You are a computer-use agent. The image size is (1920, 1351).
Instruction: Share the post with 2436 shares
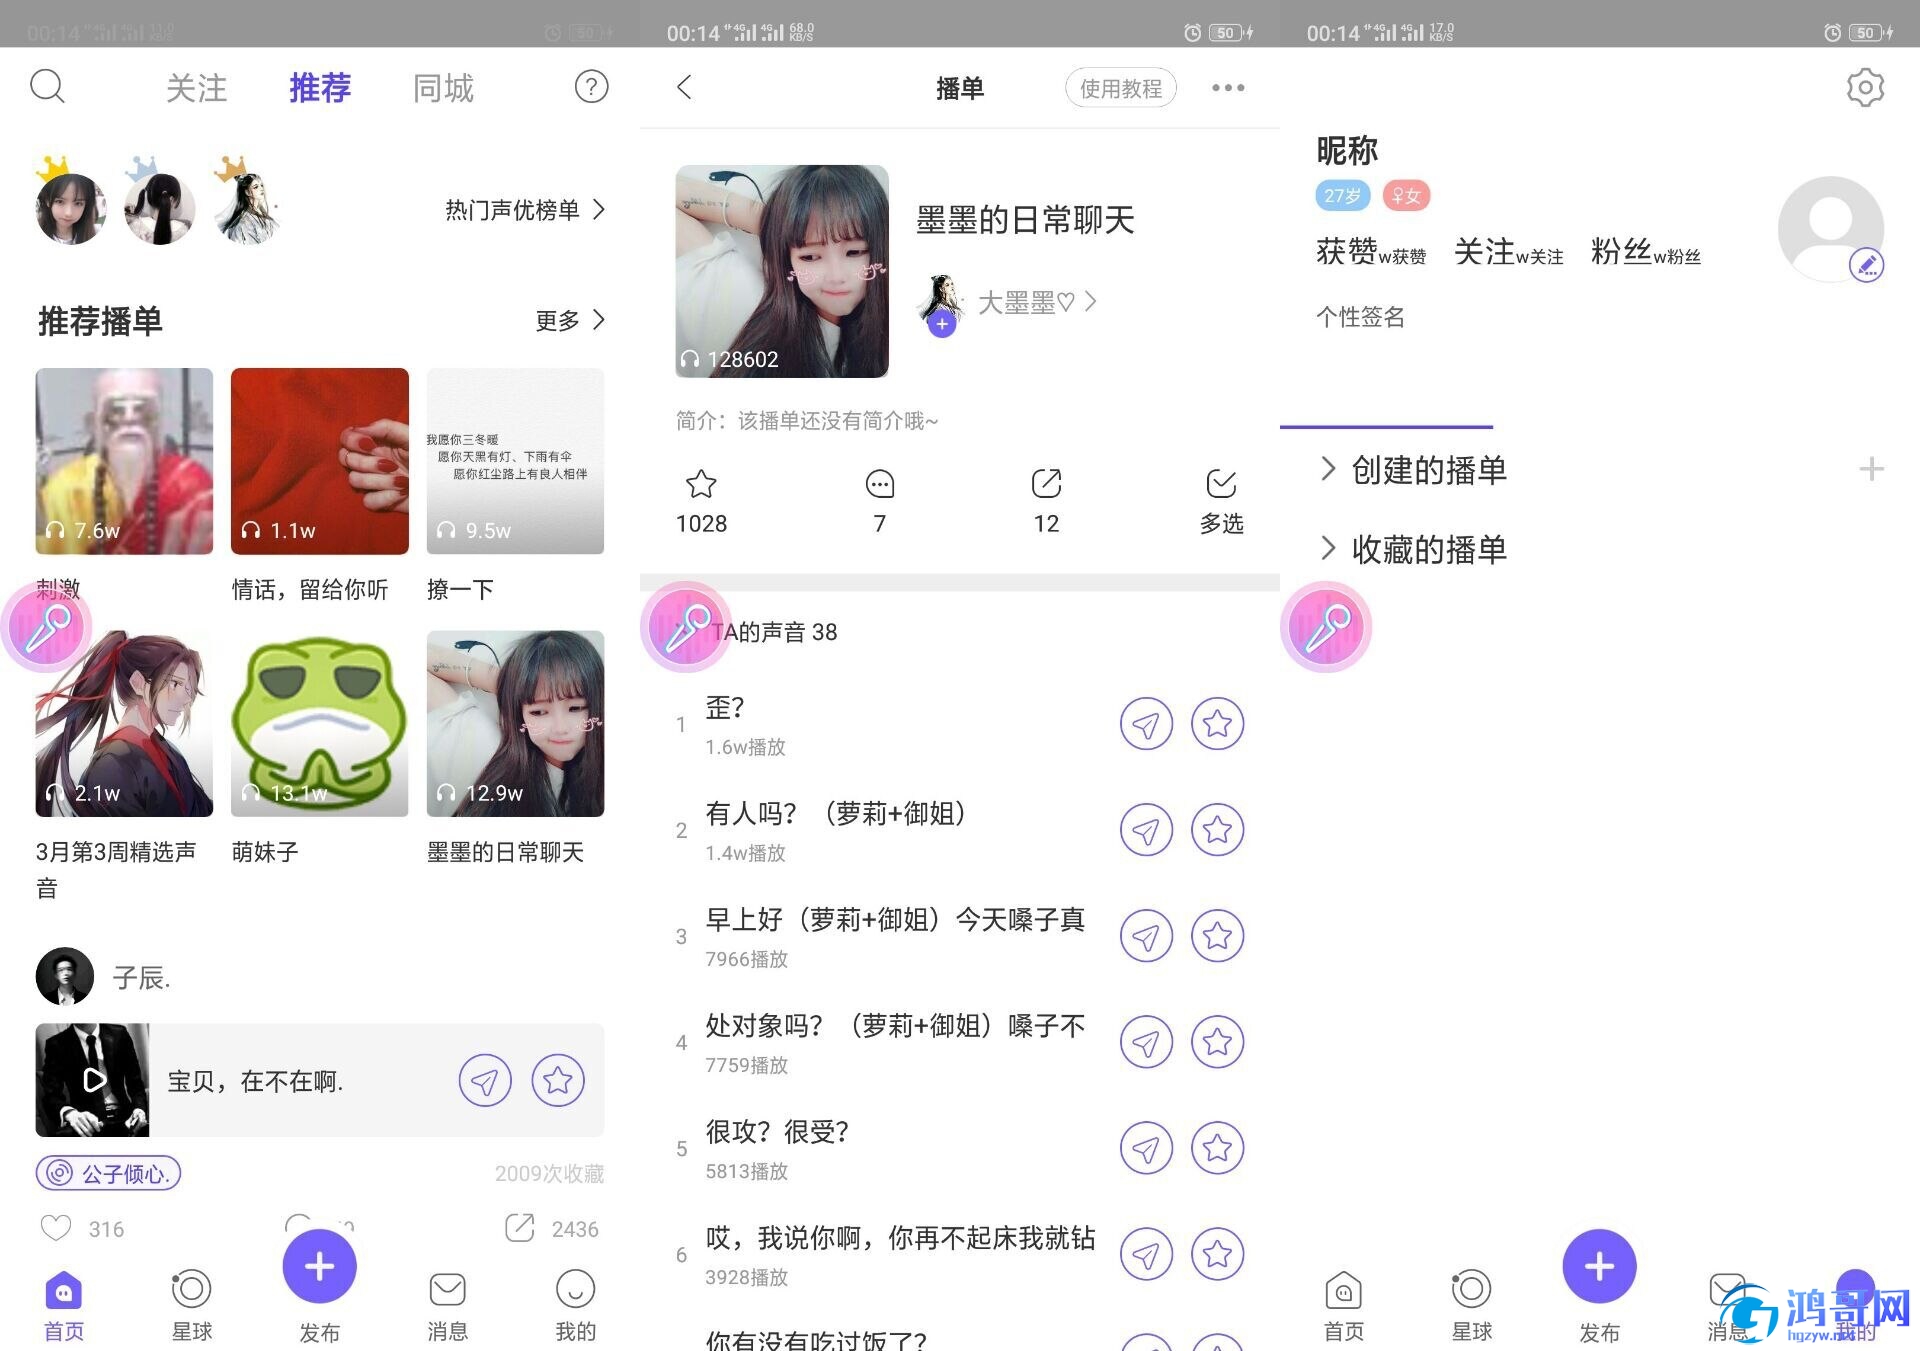[520, 1228]
